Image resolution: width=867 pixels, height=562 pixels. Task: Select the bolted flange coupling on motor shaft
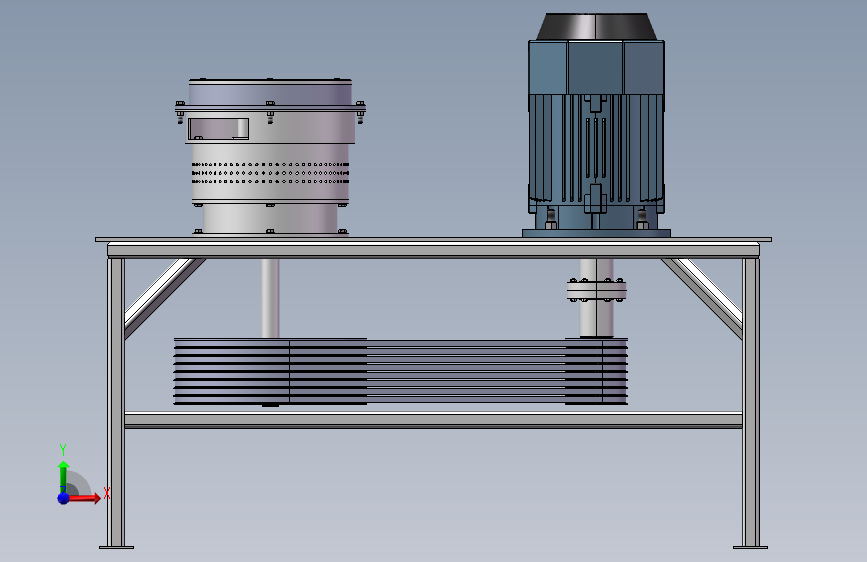pos(596,290)
